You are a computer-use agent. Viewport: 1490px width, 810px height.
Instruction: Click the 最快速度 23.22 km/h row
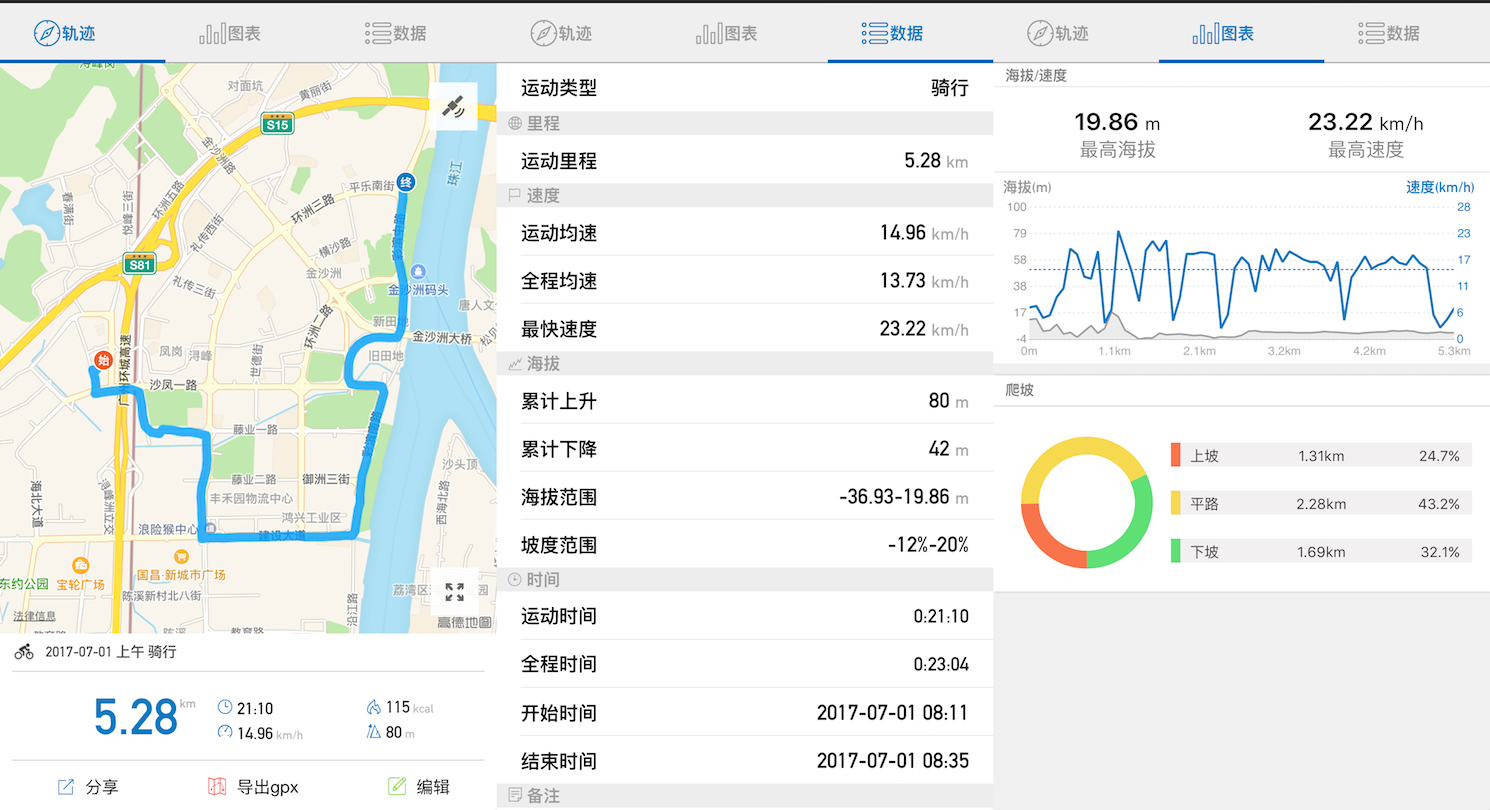[x=745, y=328]
